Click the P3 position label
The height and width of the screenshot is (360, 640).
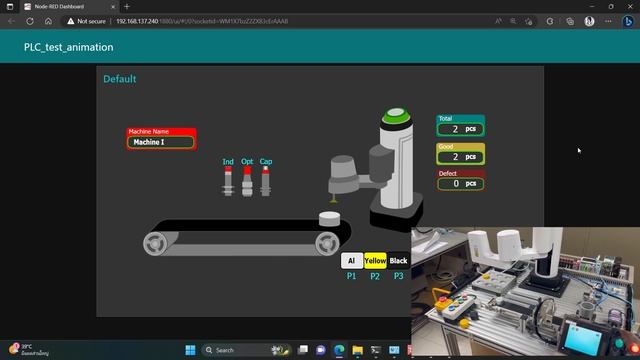(398, 276)
